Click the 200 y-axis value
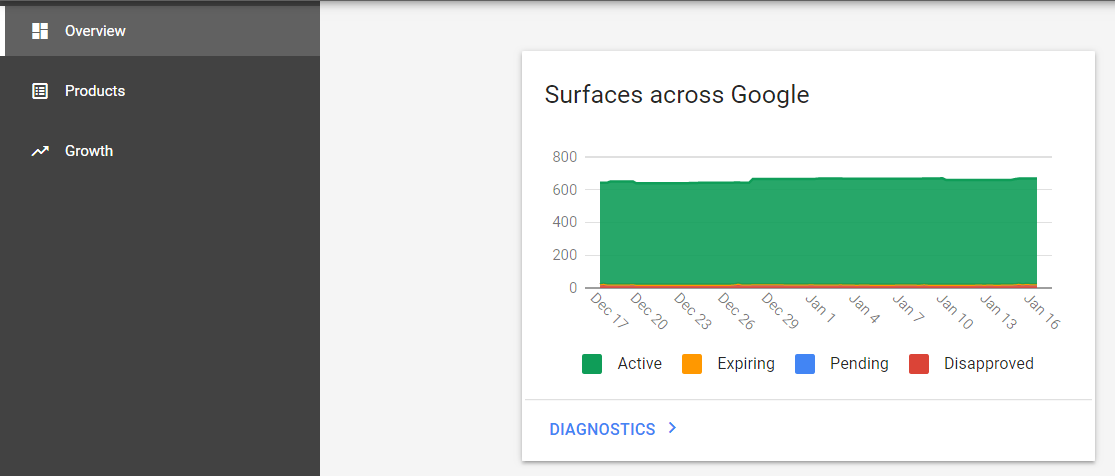Viewport: 1115px width, 476px height. 564,255
